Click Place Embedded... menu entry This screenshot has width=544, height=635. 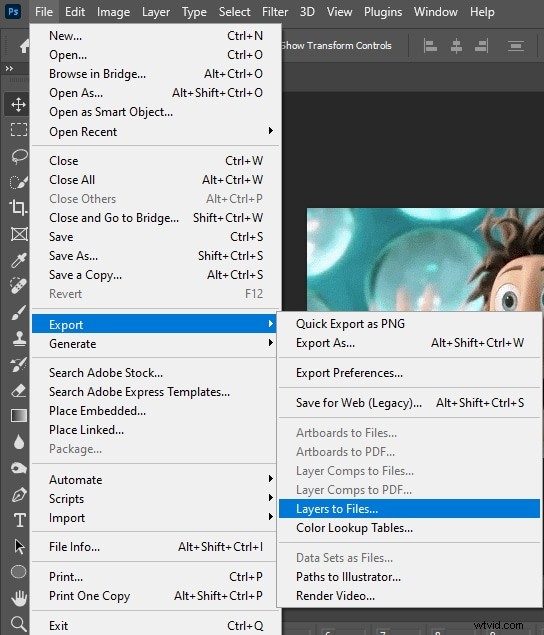[154, 411]
